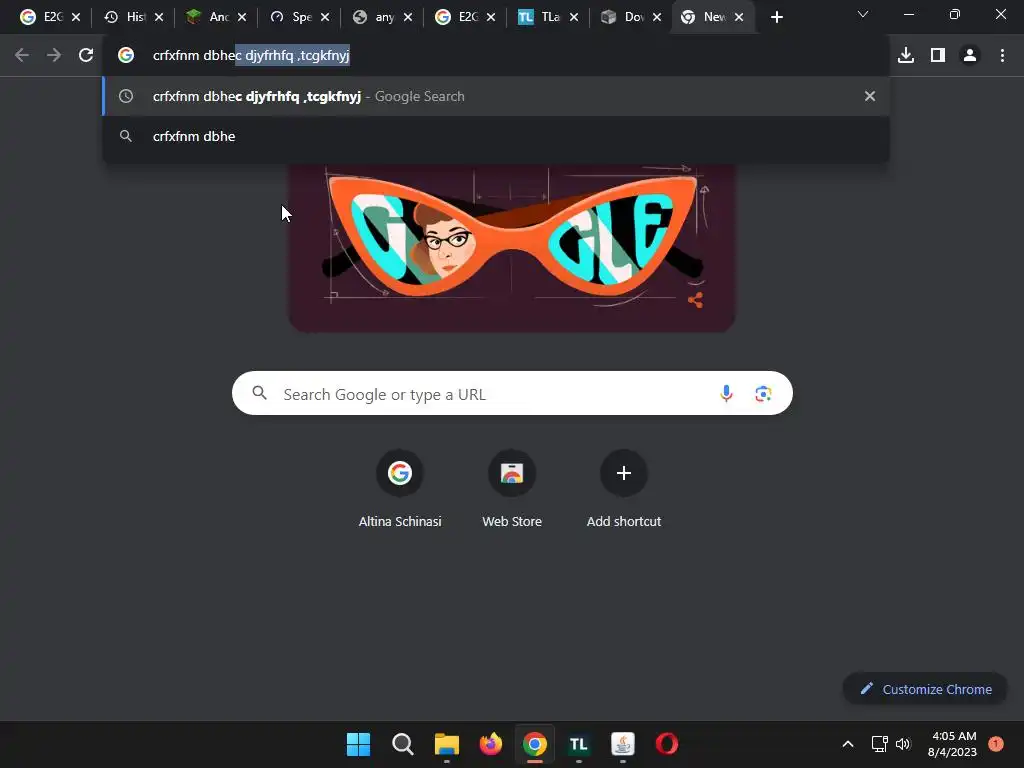The image size is (1024, 768).
Task: Start voice search with microphone icon
Action: point(726,393)
